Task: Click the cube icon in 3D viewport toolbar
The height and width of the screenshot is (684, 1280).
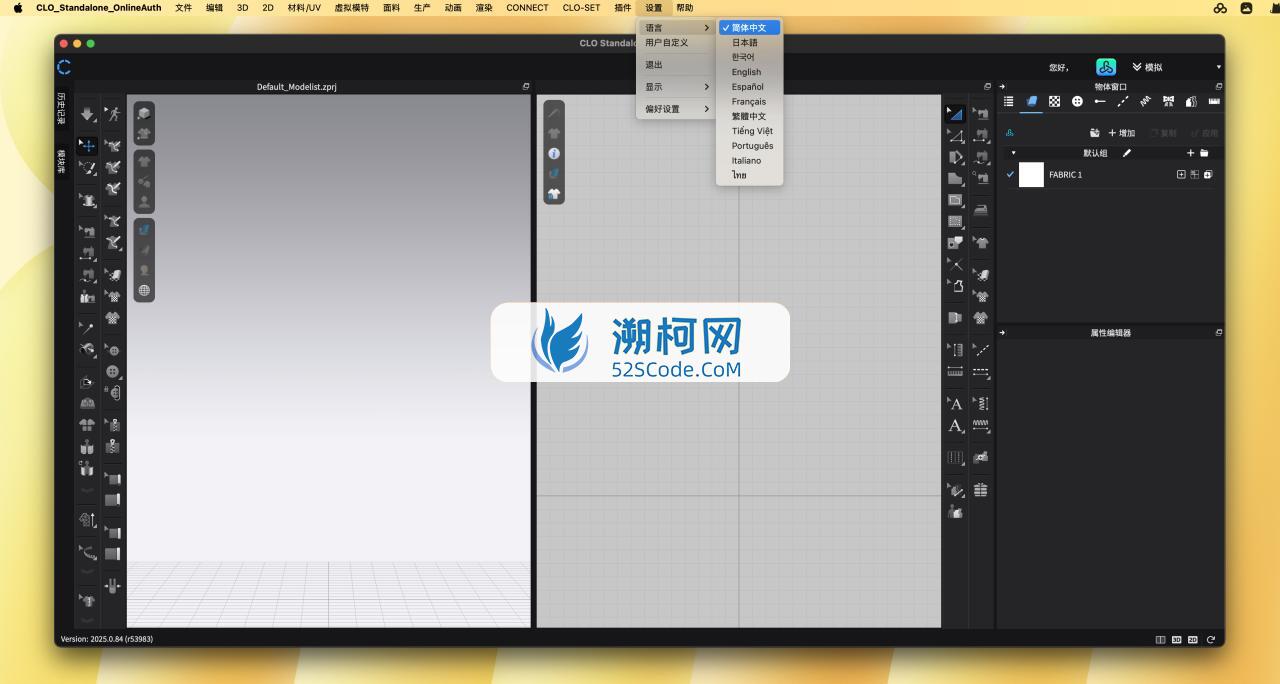Action: (144, 112)
